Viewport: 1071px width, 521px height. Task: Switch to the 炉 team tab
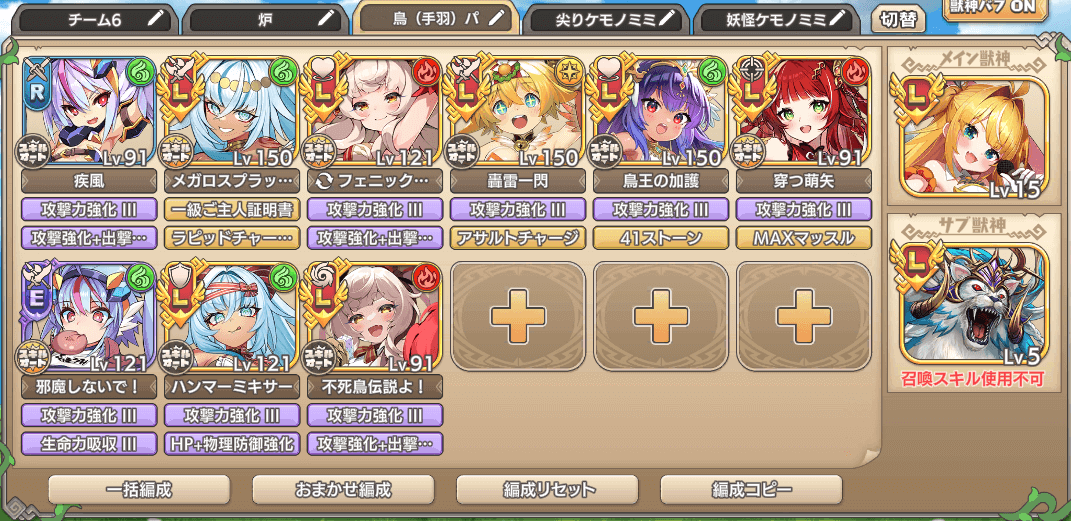[266, 20]
